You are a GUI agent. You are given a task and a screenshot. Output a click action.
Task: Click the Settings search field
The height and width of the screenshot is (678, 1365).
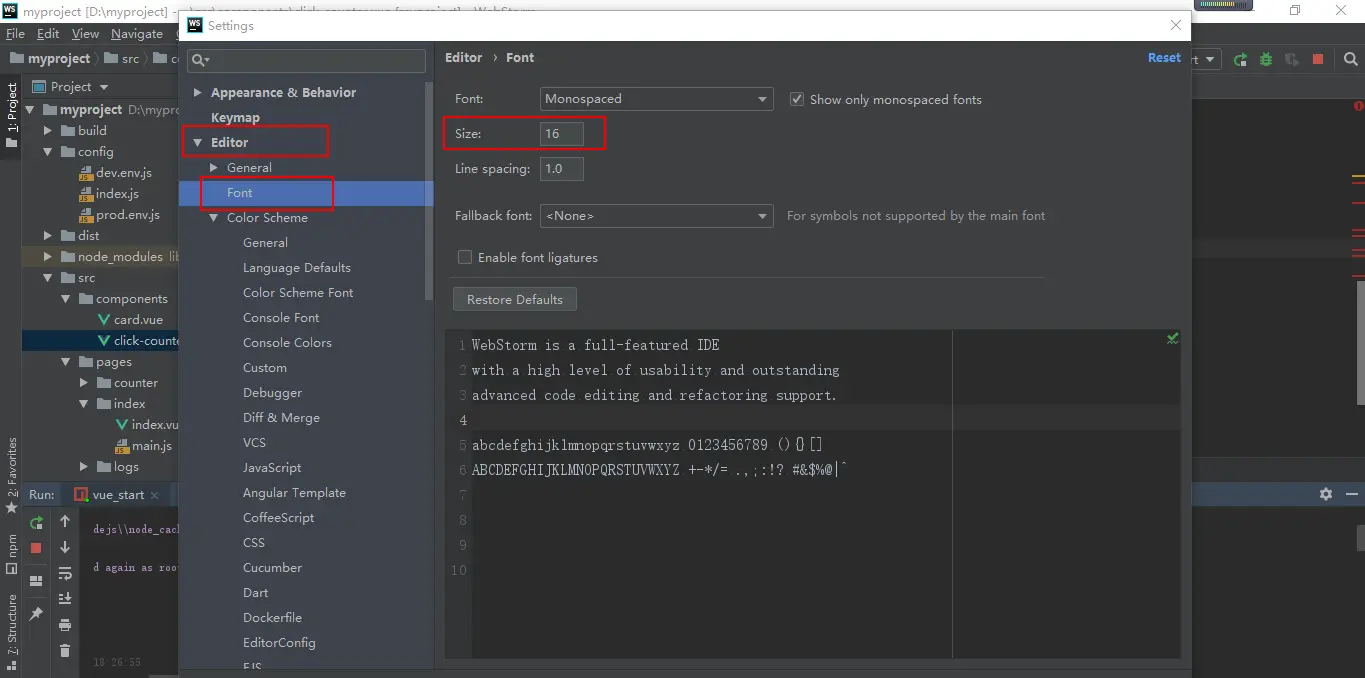click(306, 60)
